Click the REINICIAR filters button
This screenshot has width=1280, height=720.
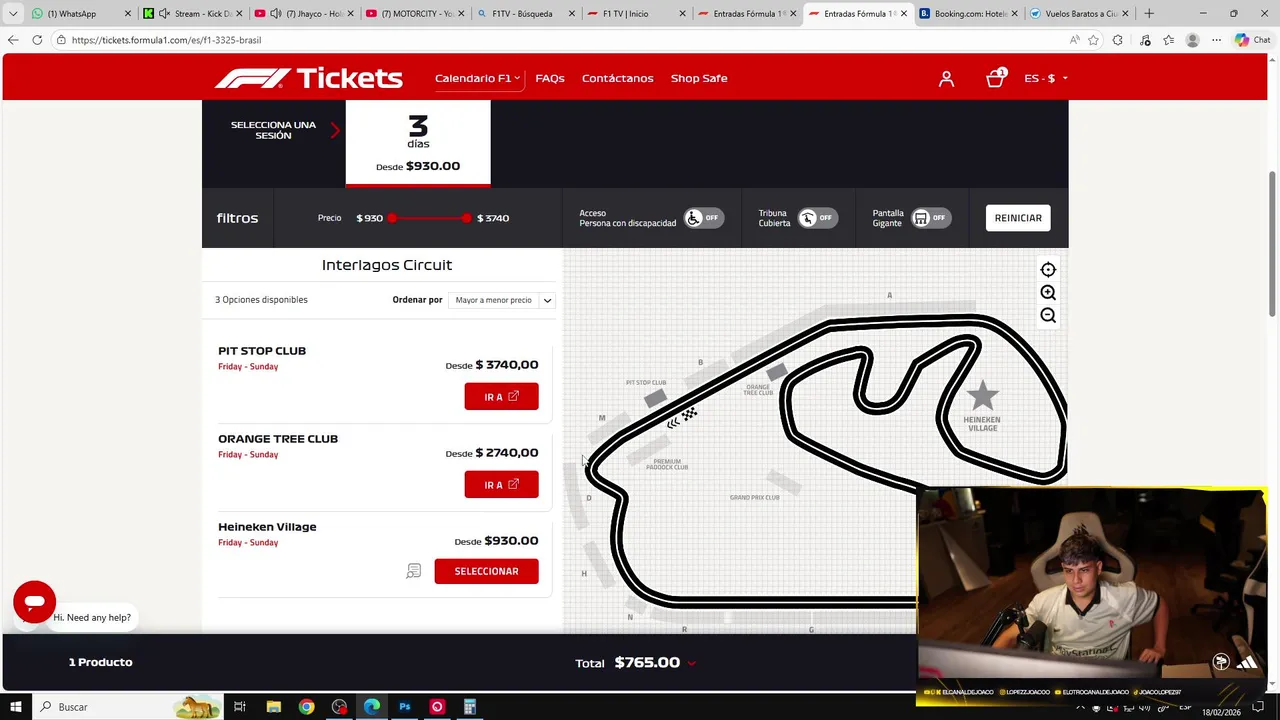click(x=1018, y=218)
